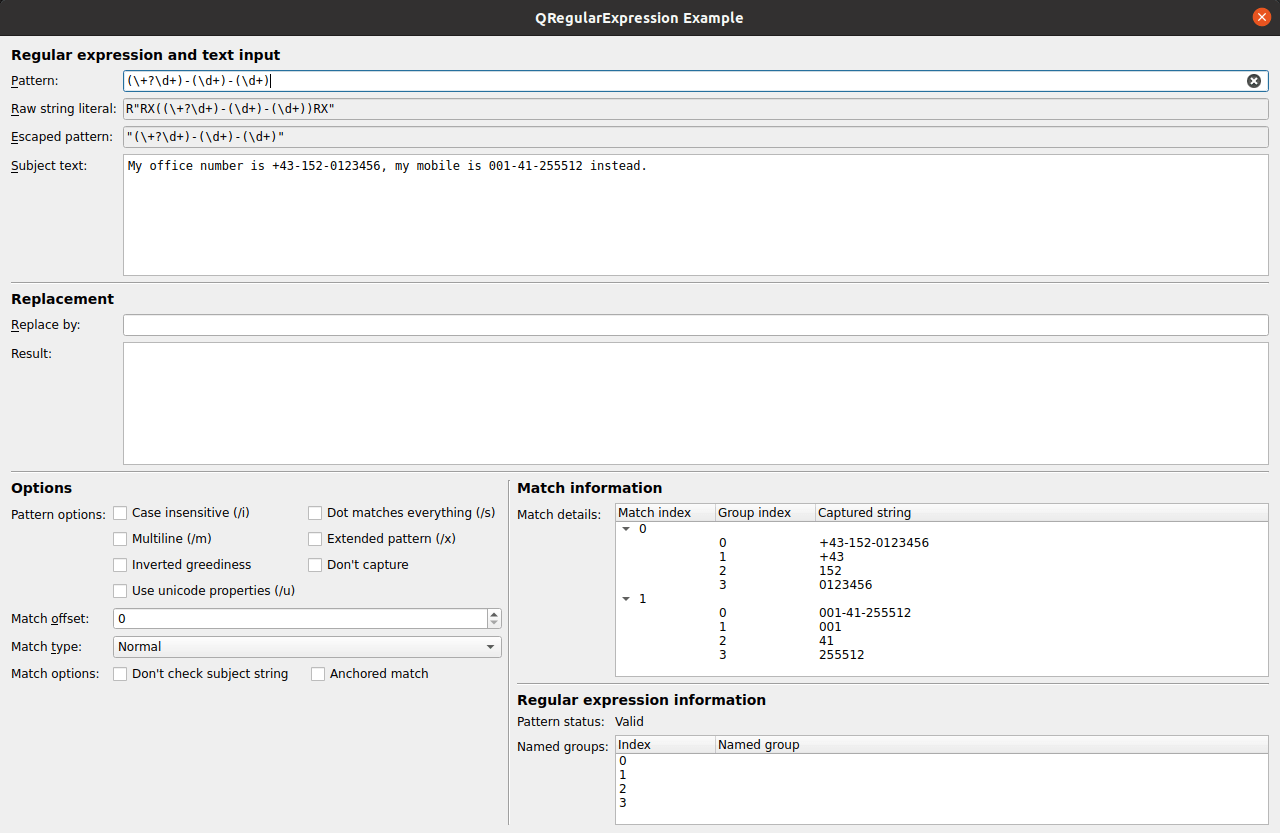This screenshot has width=1280, height=833.
Task: Collapse match index 0 in the tree
Action: pyautogui.click(x=627, y=529)
